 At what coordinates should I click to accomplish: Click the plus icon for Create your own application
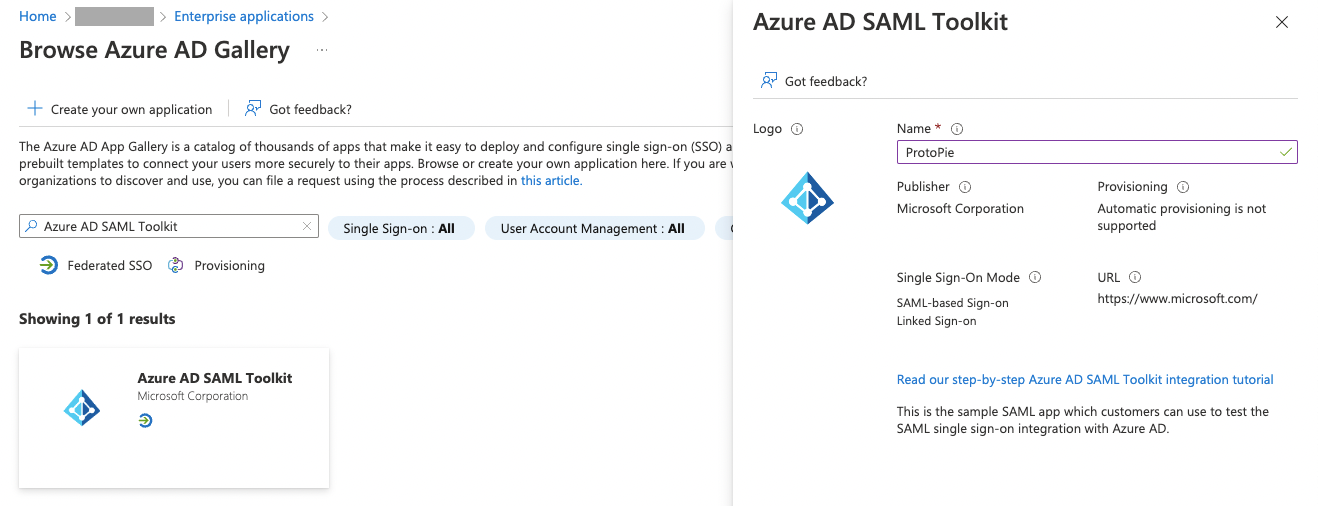34,109
